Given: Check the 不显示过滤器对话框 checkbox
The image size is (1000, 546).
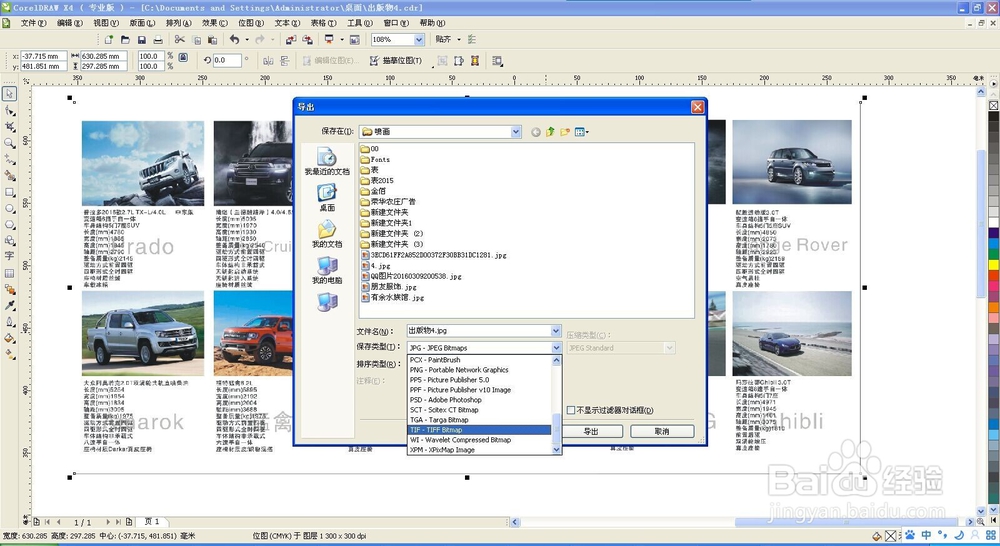Looking at the screenshot, I should click(x=571, y=410).
